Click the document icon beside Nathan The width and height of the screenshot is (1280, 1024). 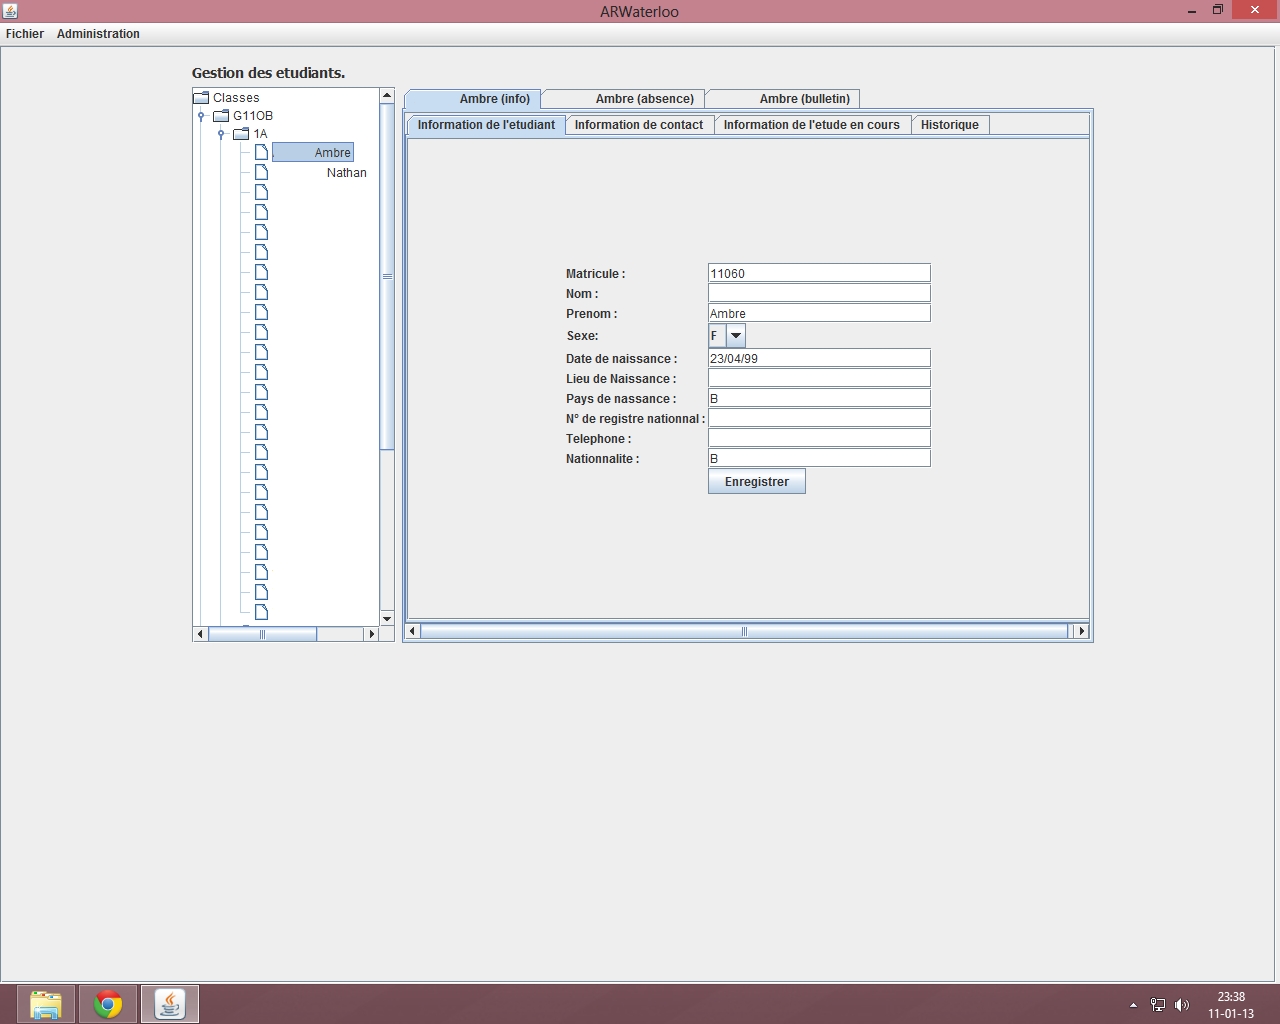click(261, 173)
